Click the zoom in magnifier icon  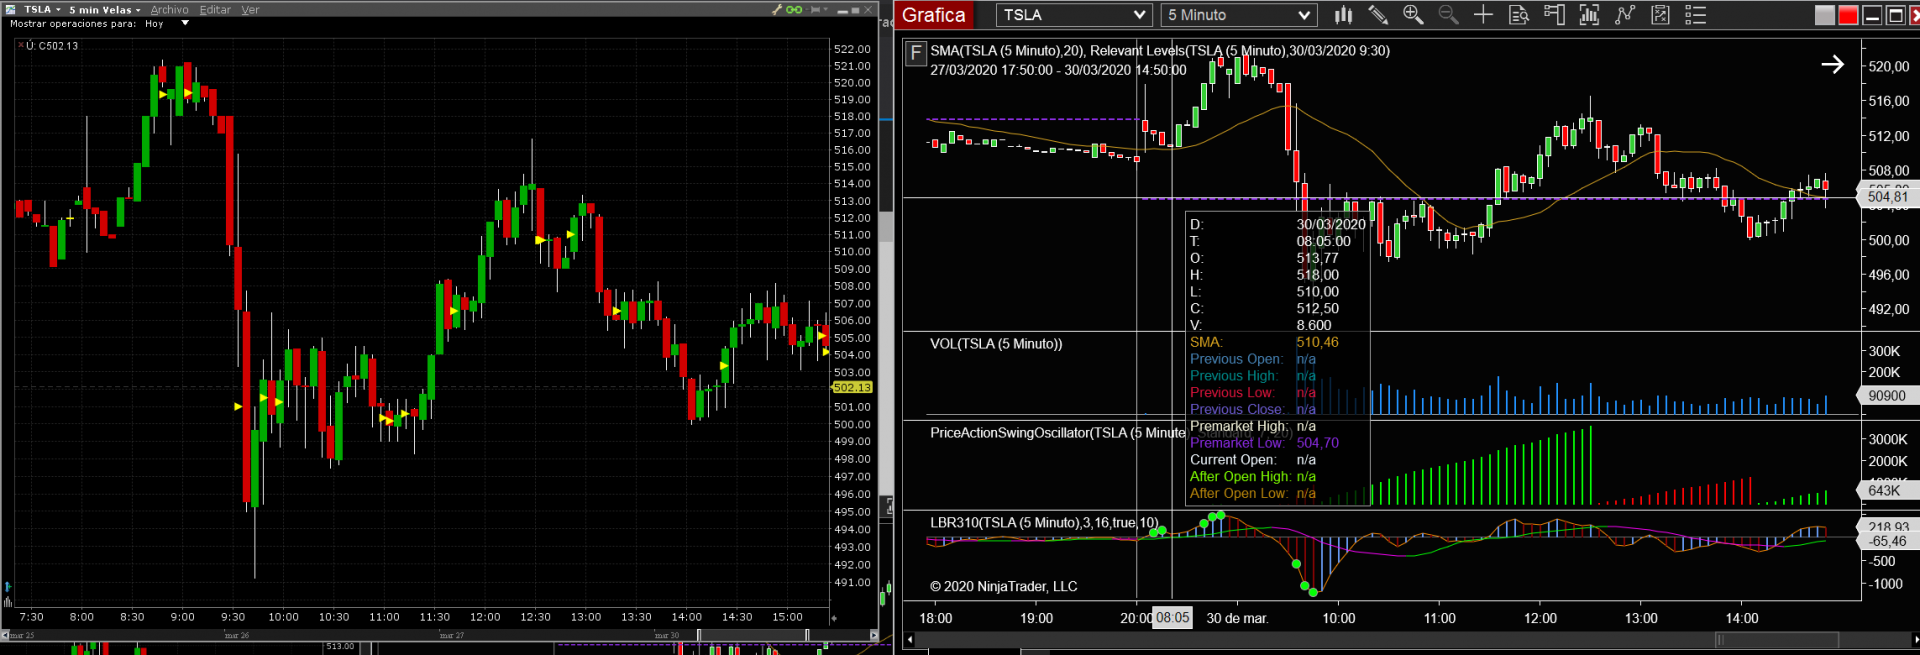point(1413,15)
